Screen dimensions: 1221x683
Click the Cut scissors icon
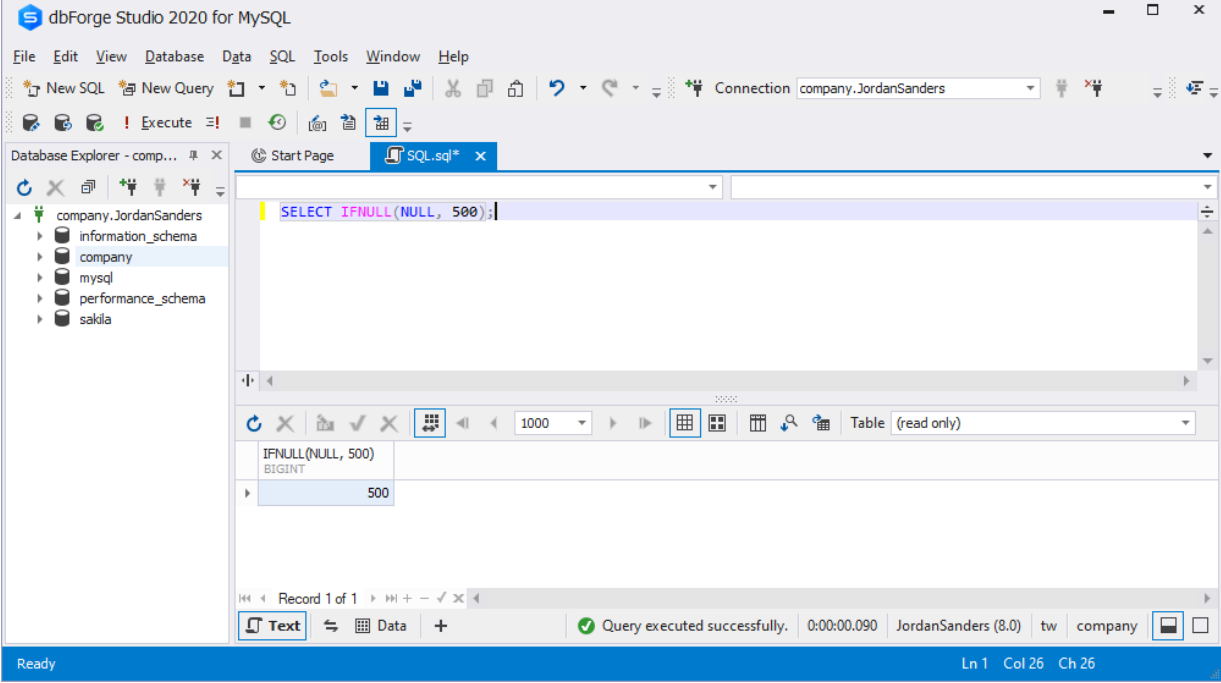point(453,88)
